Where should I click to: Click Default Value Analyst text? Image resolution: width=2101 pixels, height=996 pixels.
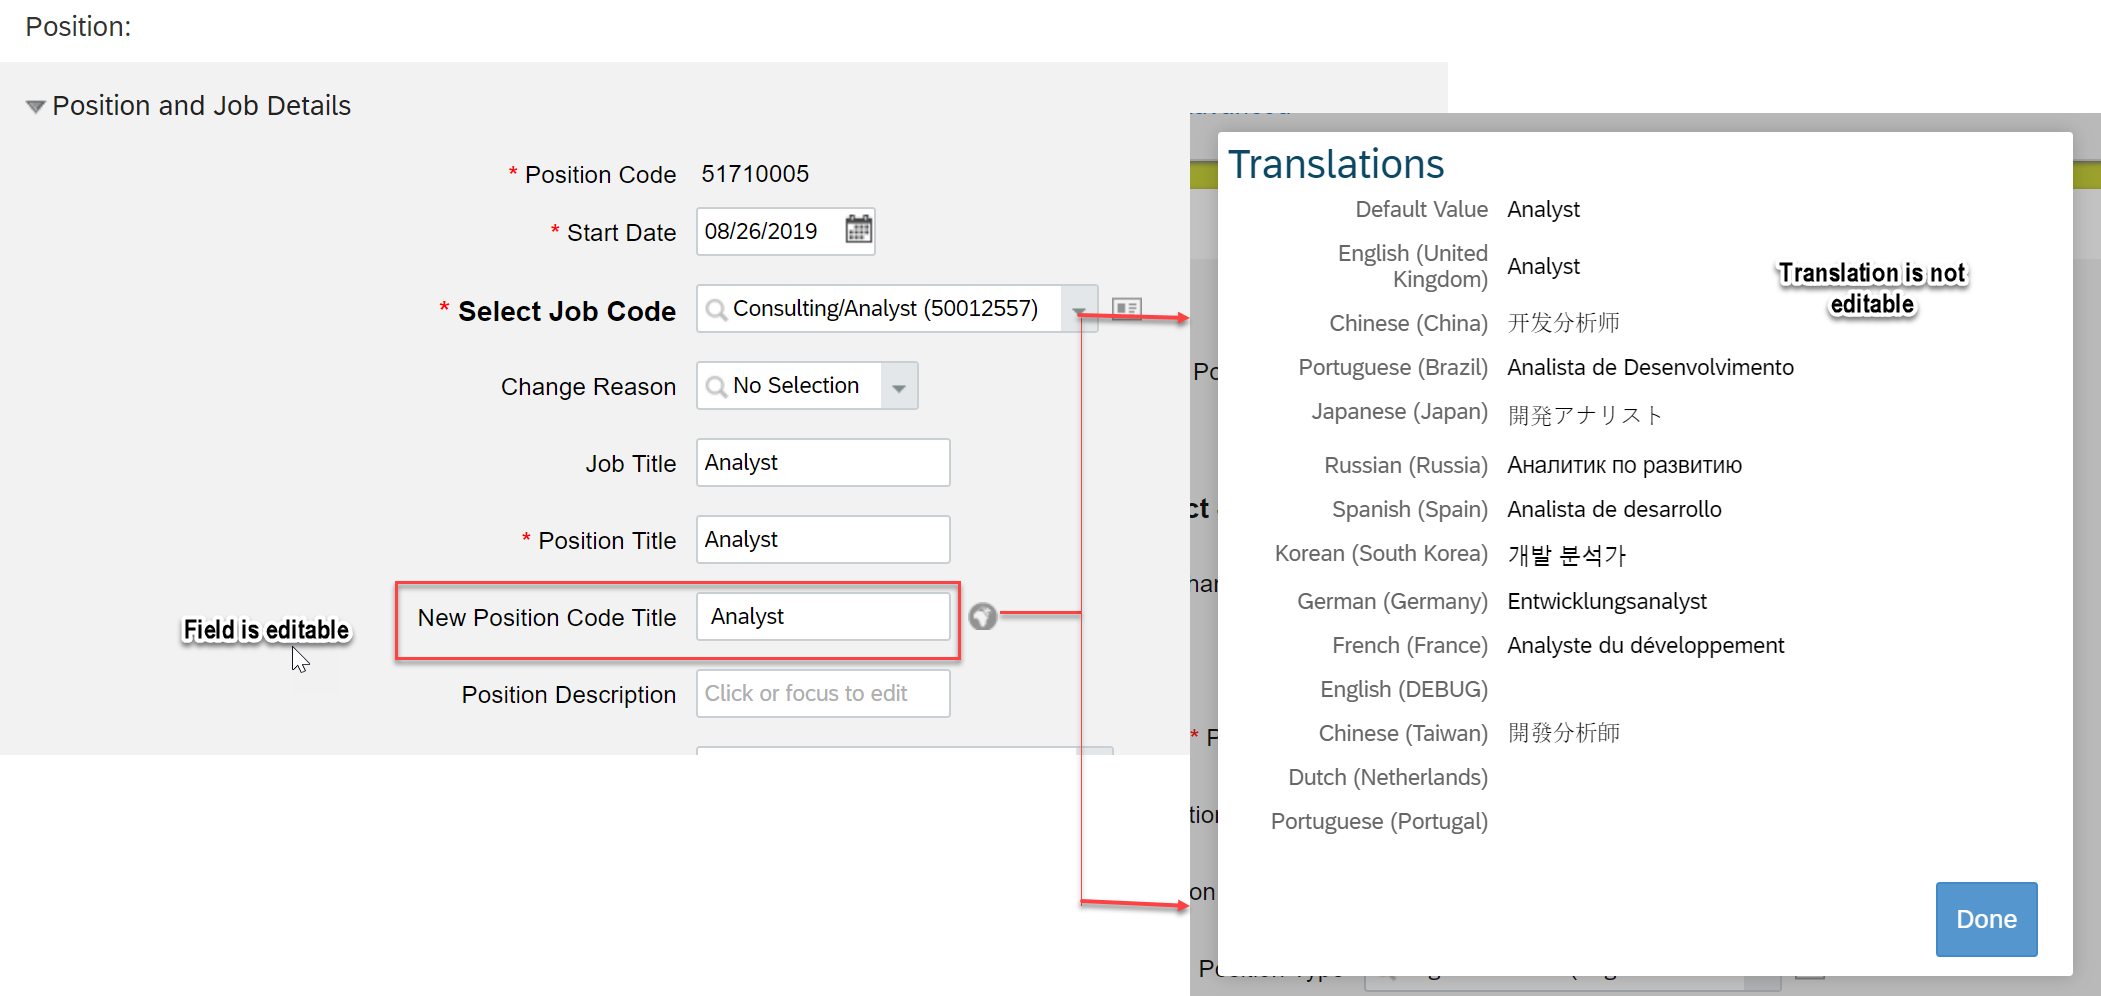pyautogui.click(x=1543, y=209)
